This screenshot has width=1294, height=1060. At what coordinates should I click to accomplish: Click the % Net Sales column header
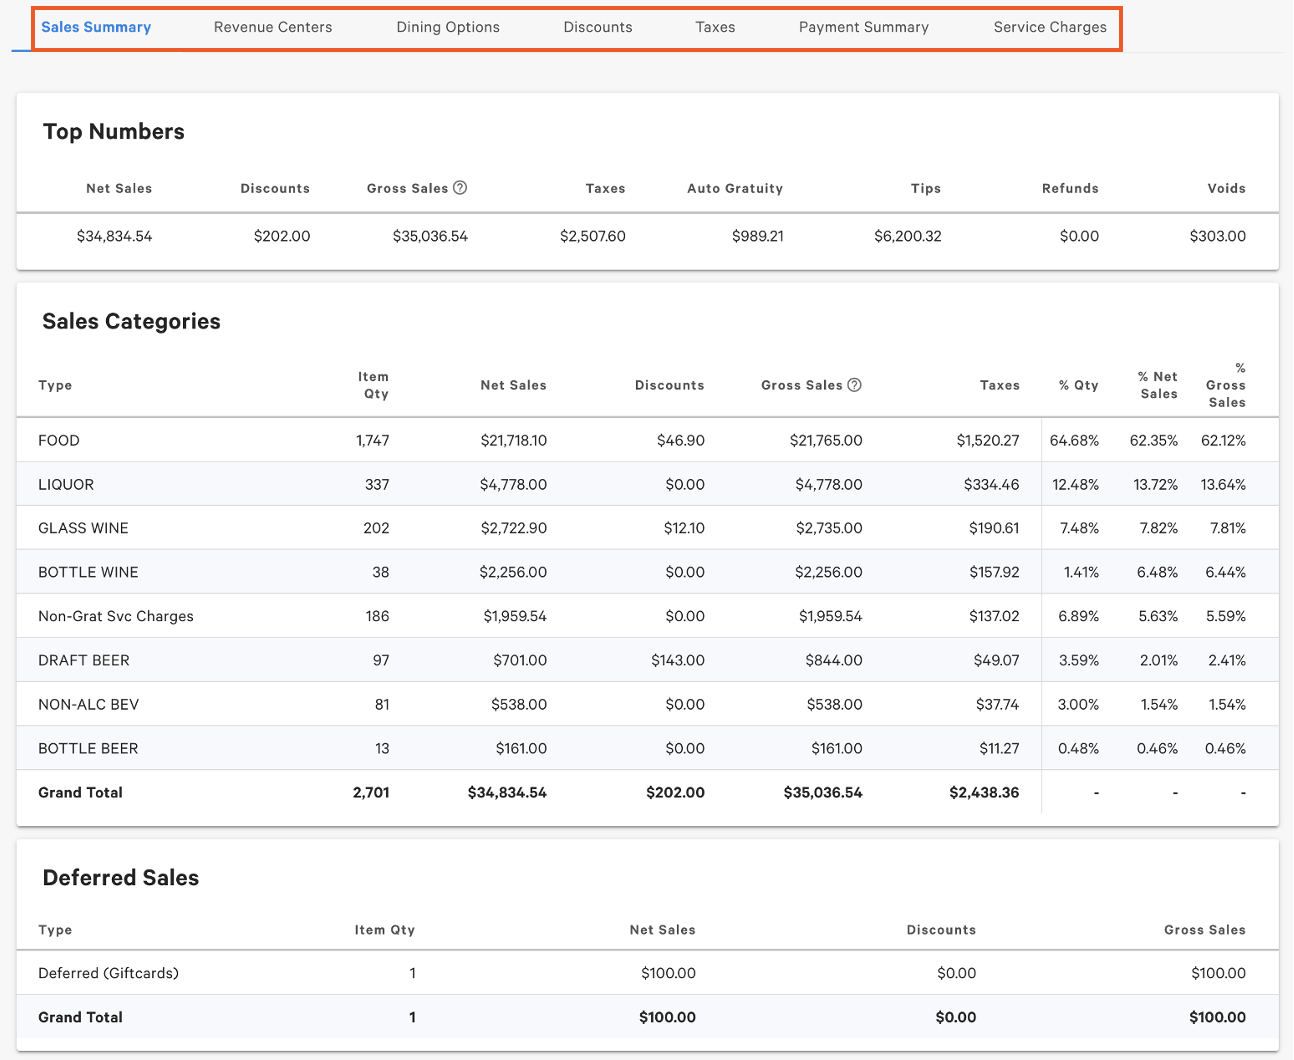click(1157, 384)
